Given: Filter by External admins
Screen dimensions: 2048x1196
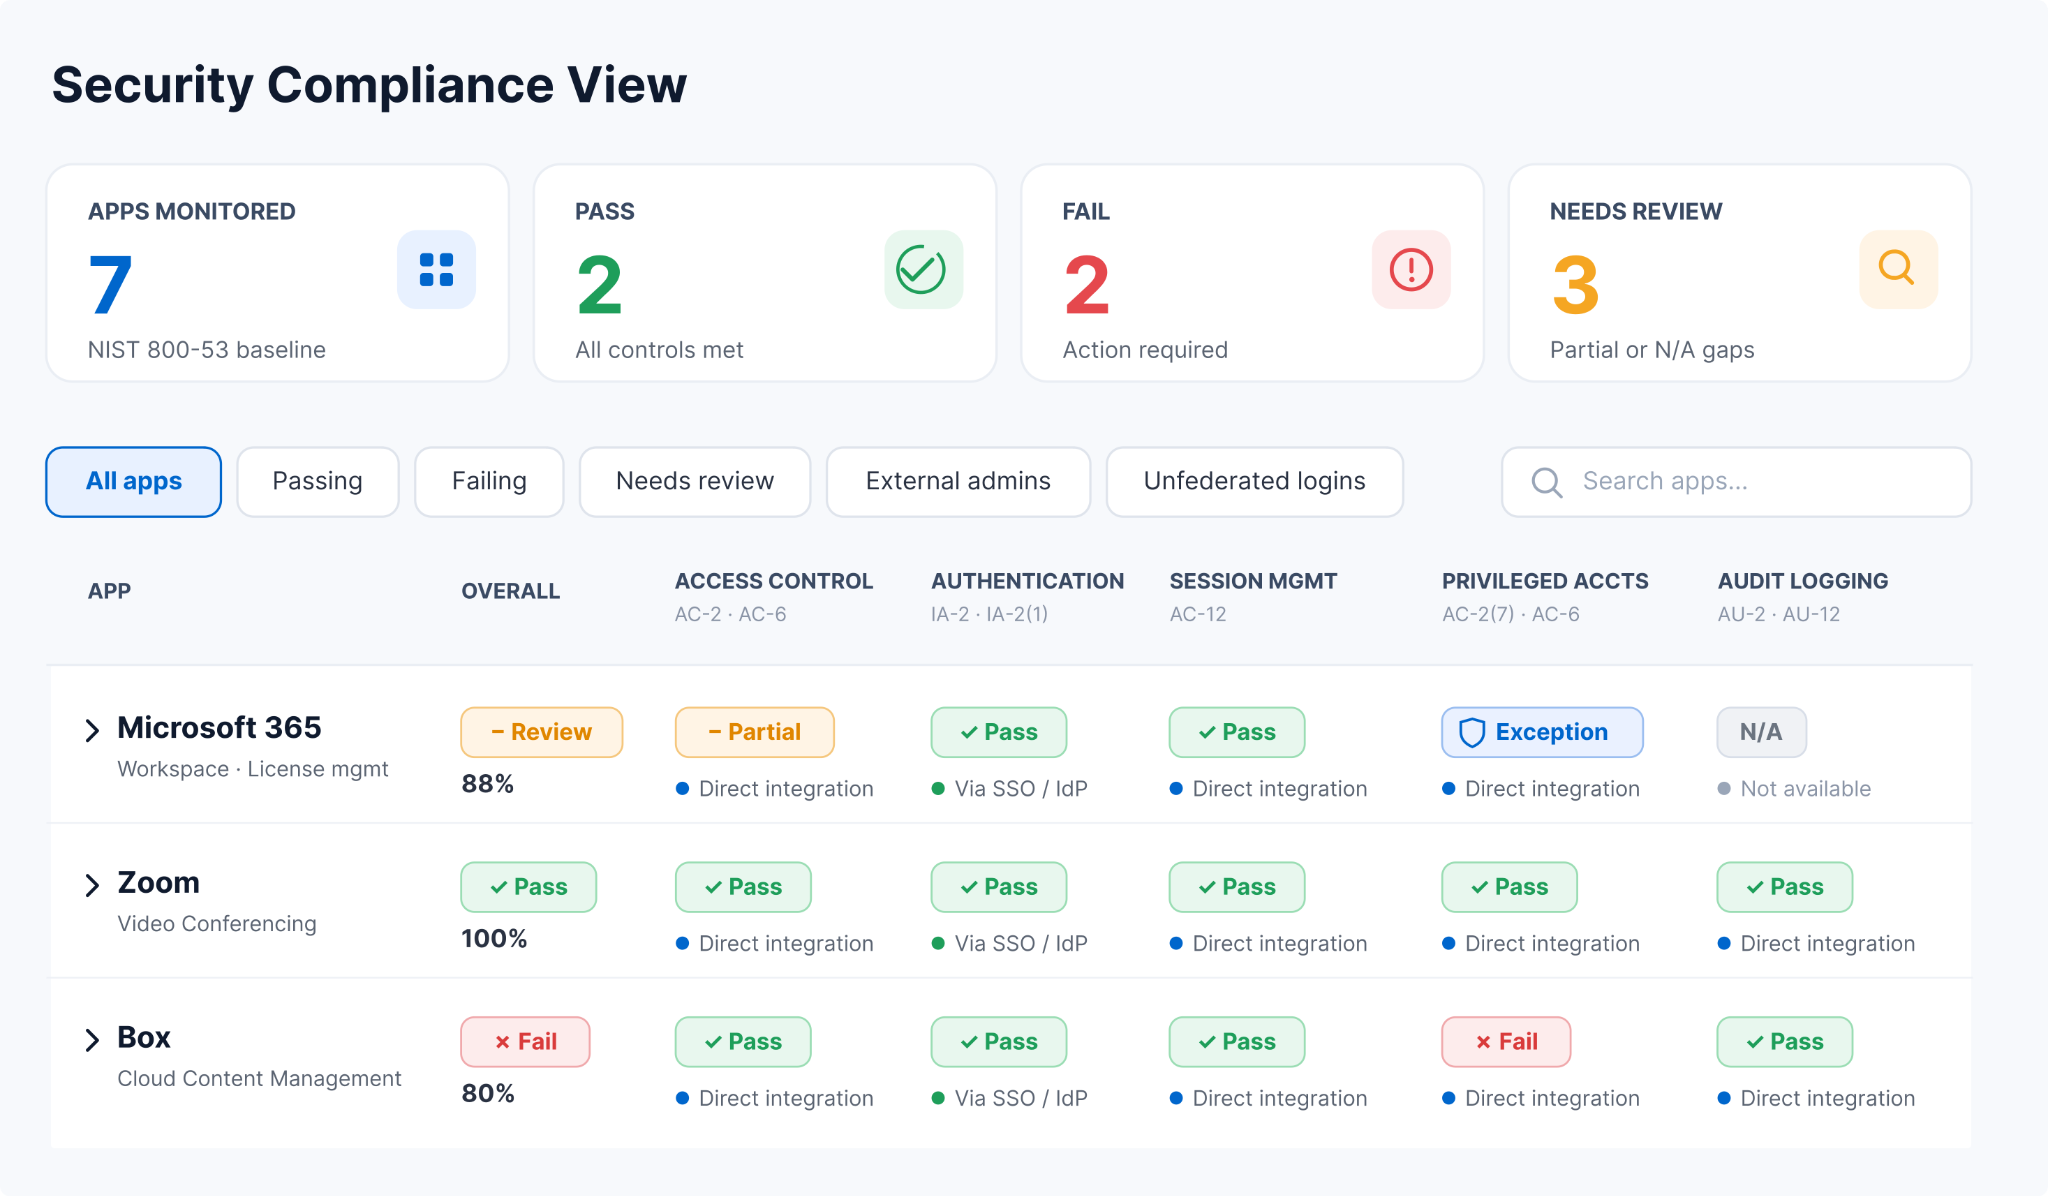Looking at the screenshot, I should tap(958, 482).
